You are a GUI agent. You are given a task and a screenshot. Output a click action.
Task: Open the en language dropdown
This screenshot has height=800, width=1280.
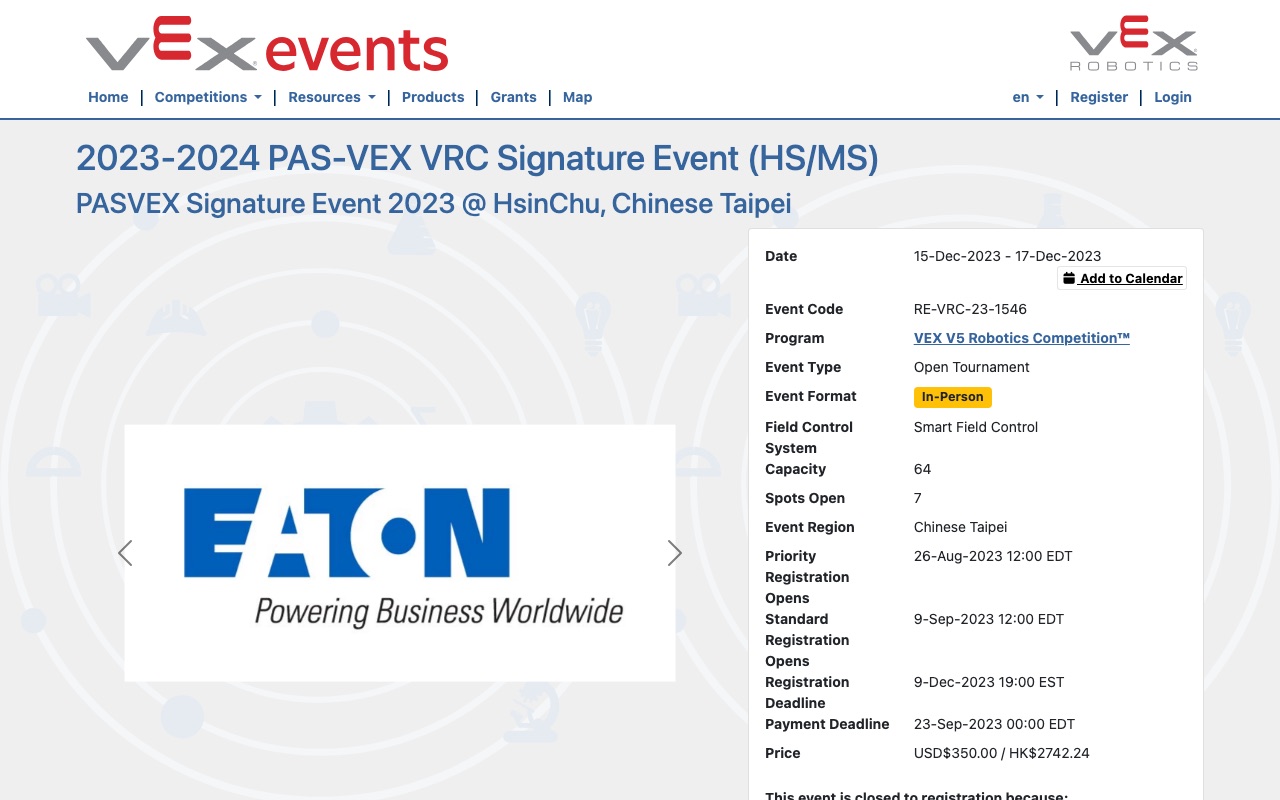pyautogui.click(x=1028, y=97)
